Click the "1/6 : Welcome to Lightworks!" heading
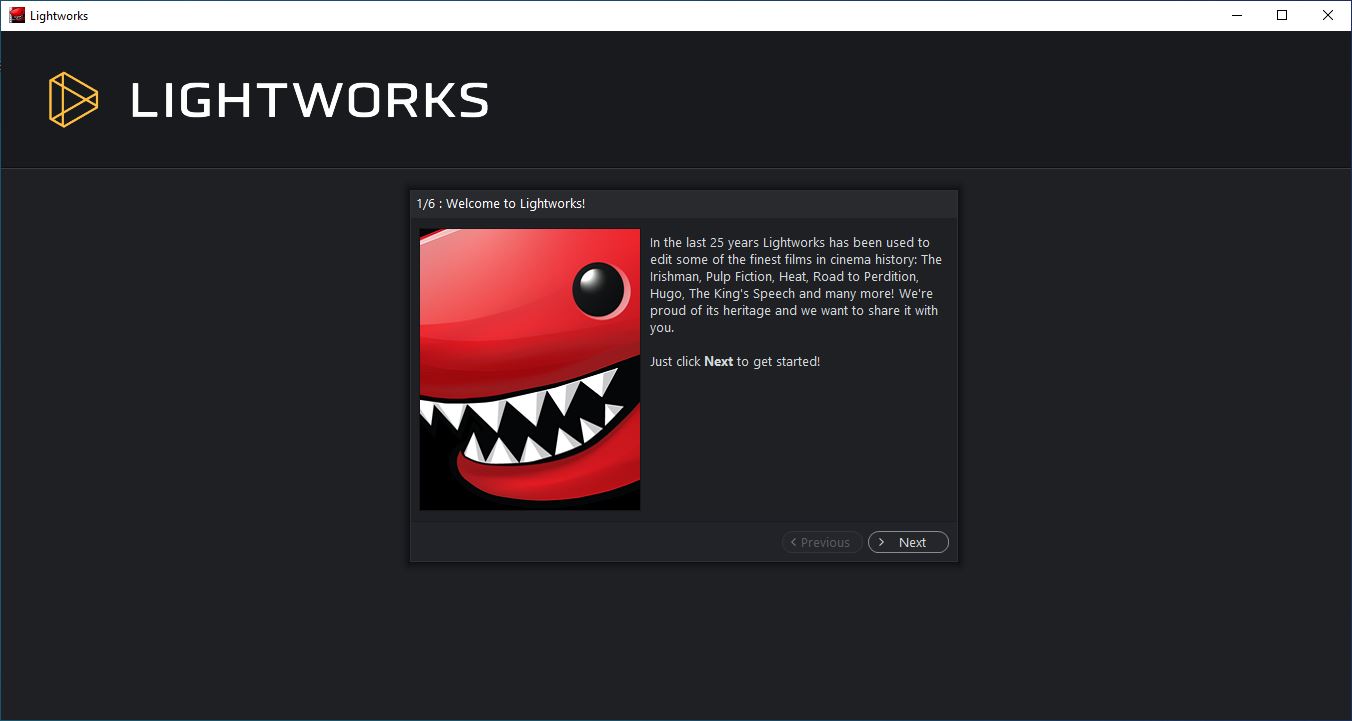Image resolution: width=1352 pixels, height=721 pixels. (x=501, y=203)
